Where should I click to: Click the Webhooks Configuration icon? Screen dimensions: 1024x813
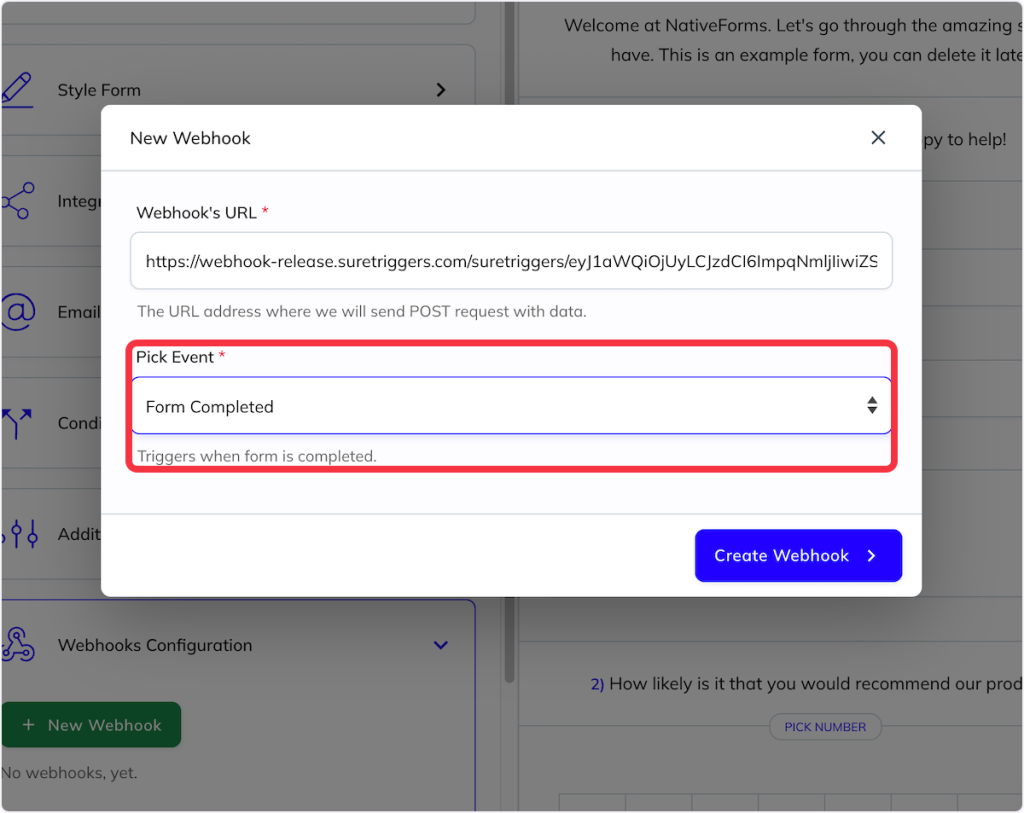(18, 645)
